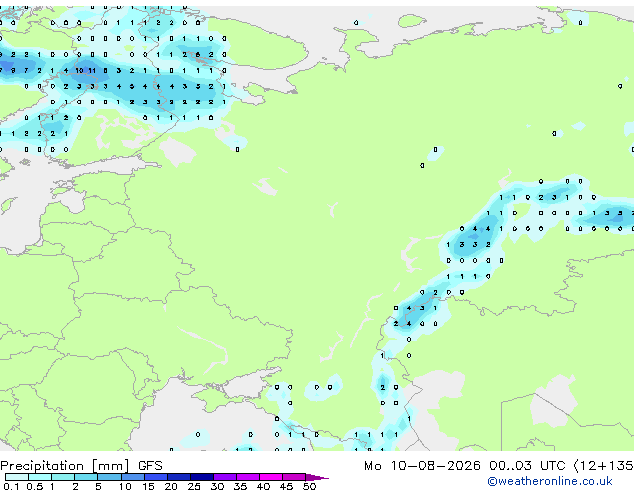The height and width of the screenshot is (490, 634).
Task: Pick the legend swatch between 30 and 35
Action: pyautogui.click(x=225, y=477)
